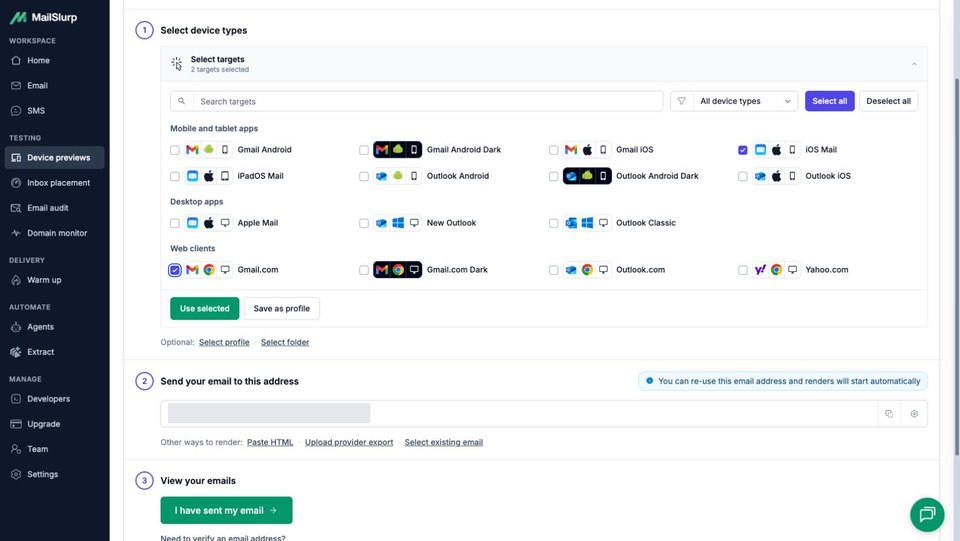960x541 pixels.
Task: Click the Warm up flame icon
Action: coord(16,280)
